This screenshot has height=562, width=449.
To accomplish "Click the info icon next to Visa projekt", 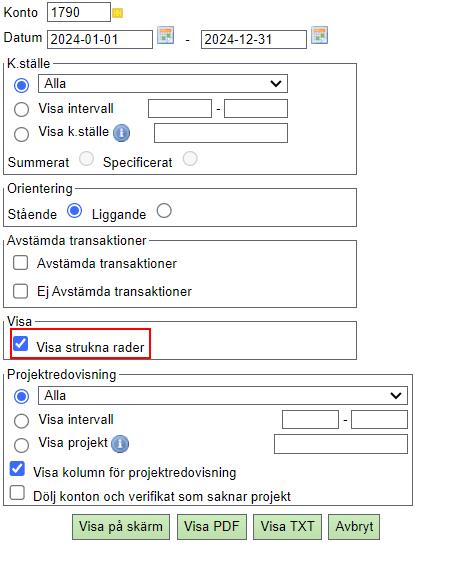I will pyautogui.click(x=120, y=444).
